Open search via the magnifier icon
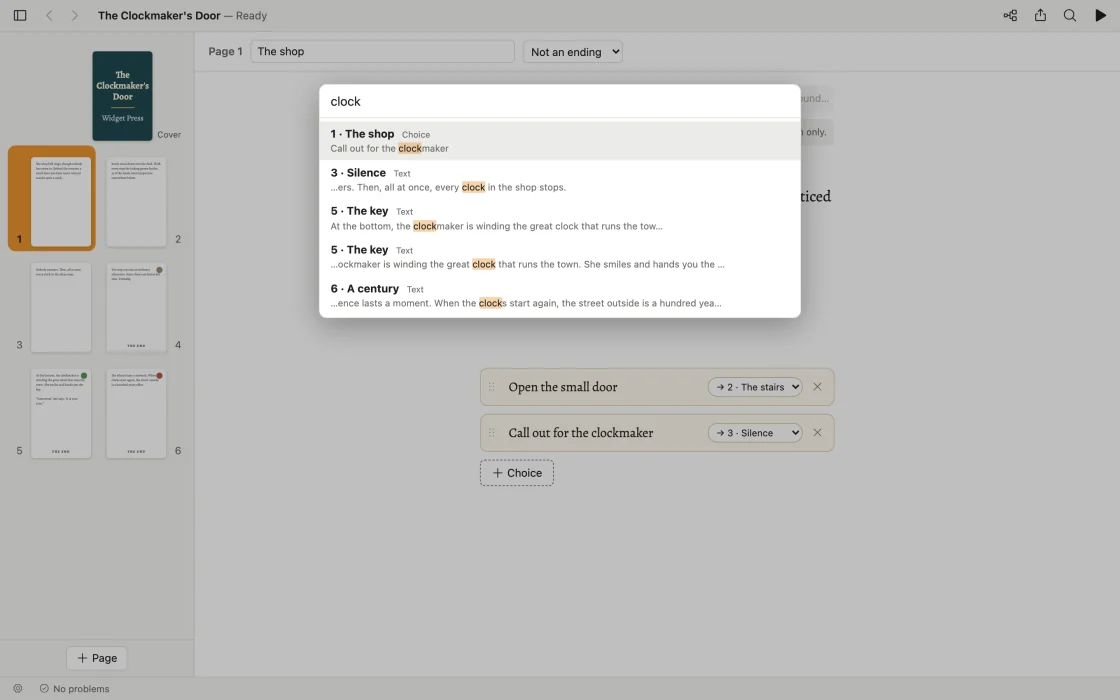 [1069, 15]
